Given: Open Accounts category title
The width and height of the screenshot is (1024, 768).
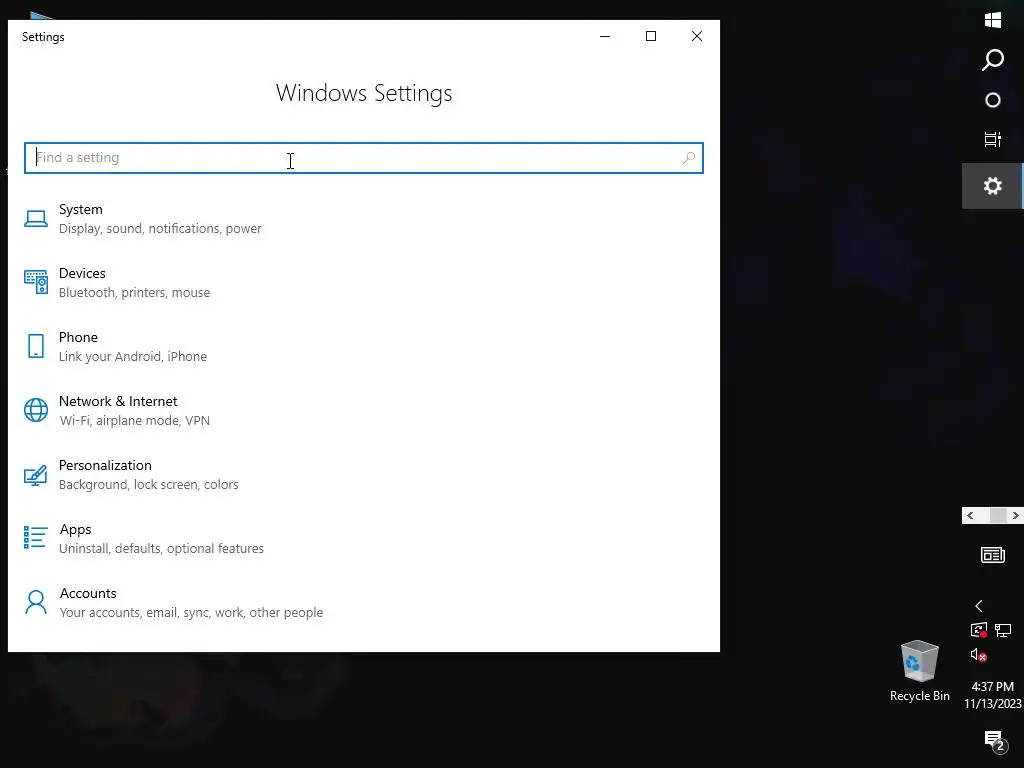Looking at the screenshot, I should (x=88, y=593).
